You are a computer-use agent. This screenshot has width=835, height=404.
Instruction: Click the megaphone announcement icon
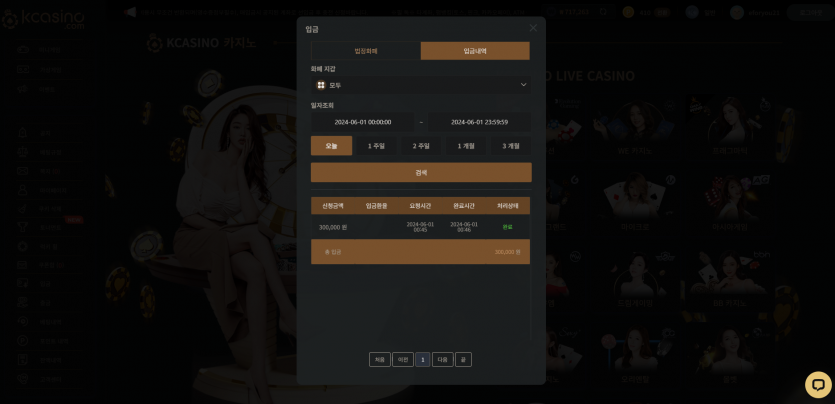tap(129, 12)
